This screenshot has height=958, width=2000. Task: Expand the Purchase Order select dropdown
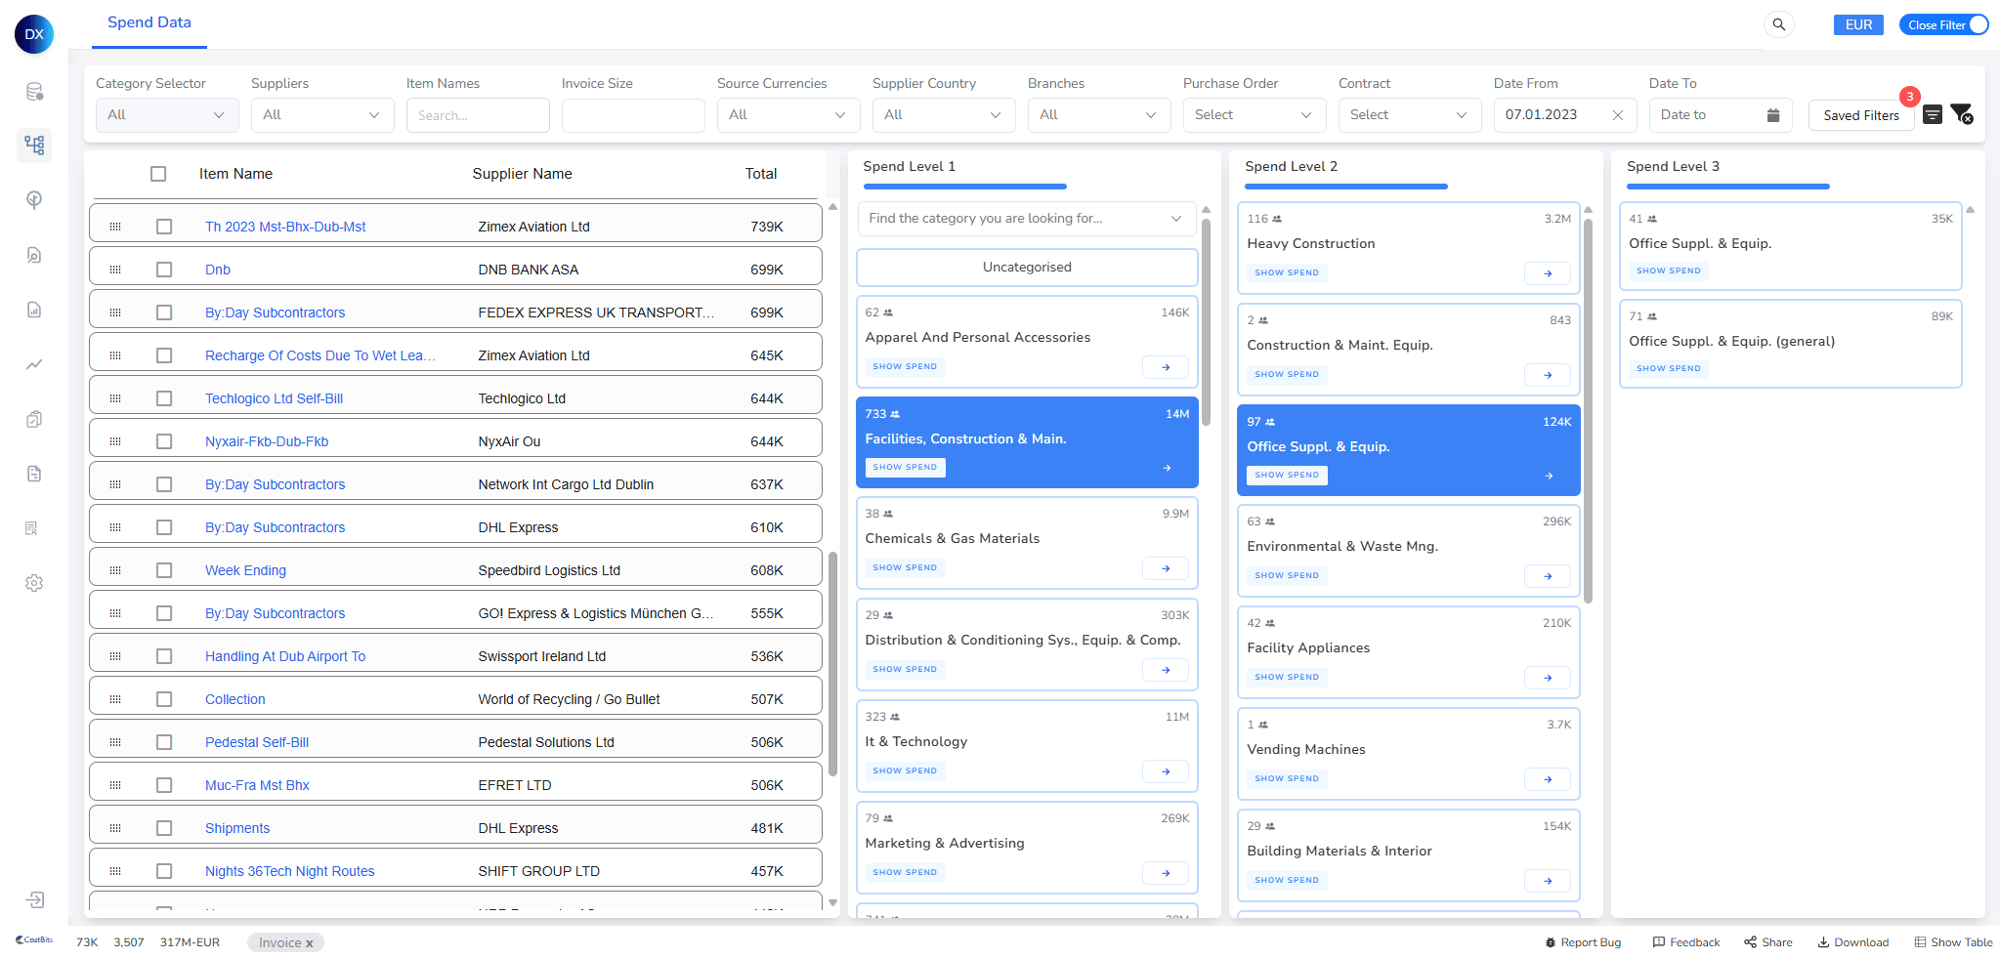pos(1253,115)
